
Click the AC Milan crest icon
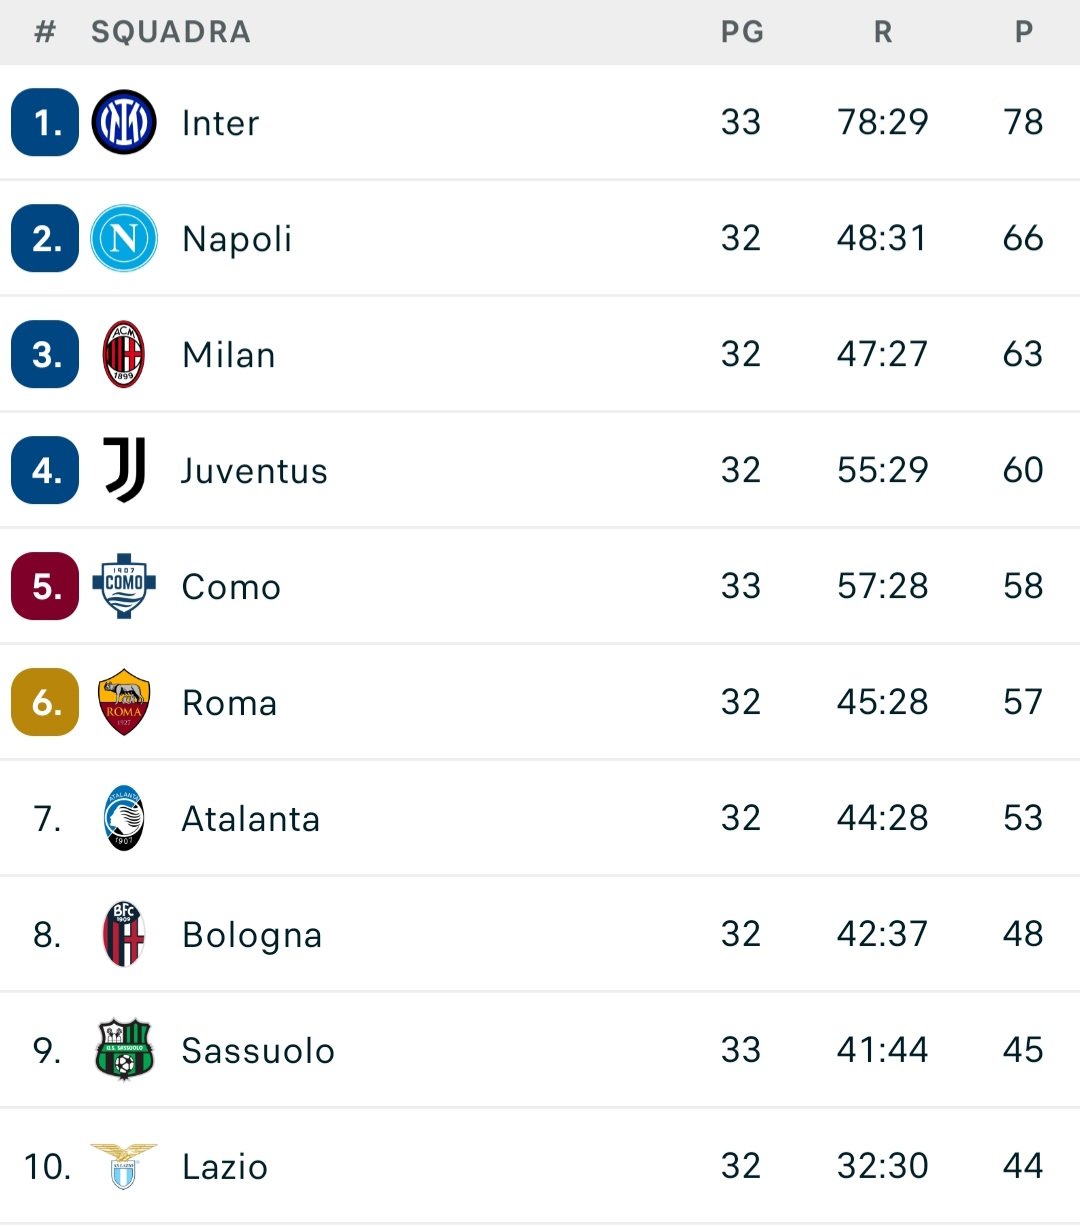click(x=124, y=354)
